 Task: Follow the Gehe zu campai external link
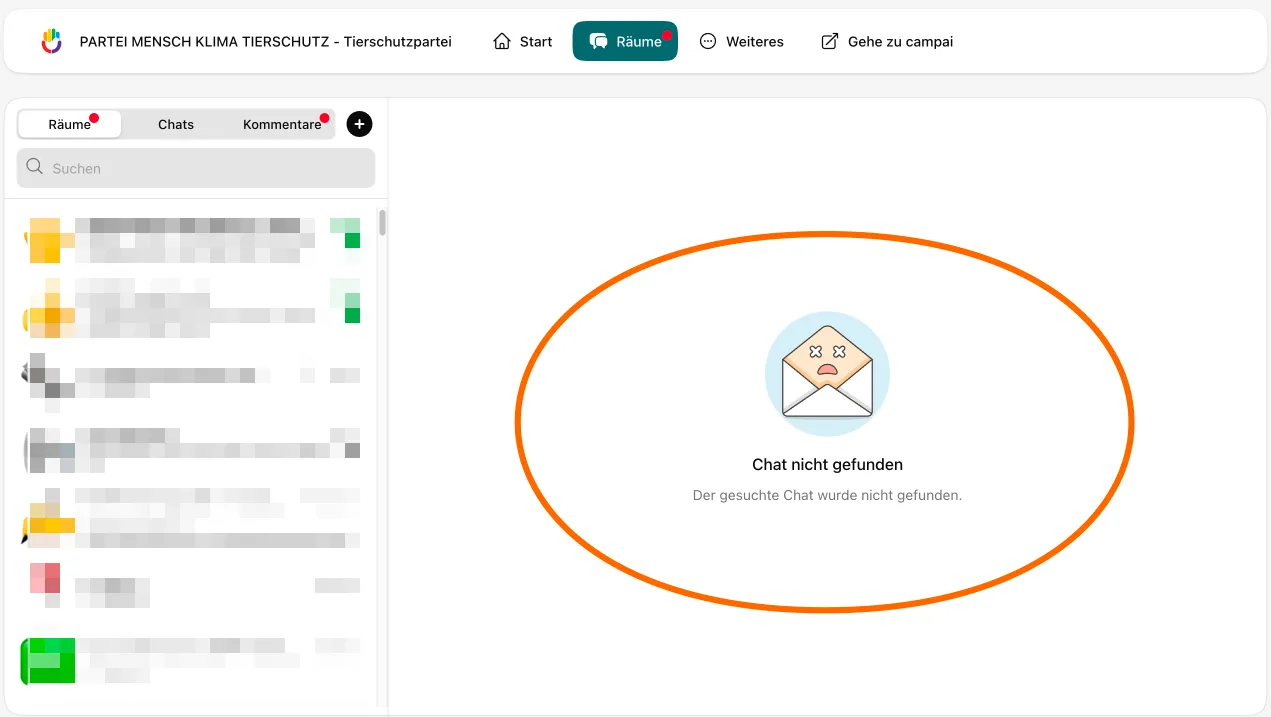click(886, 41)
